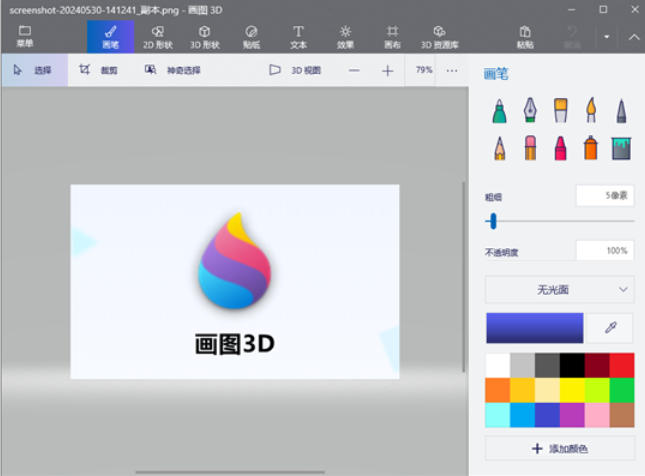Switch to the Stickers (贴纸) tab
Image resolution: width=645 pixels, height=476 pixels.
click(251, 37)
